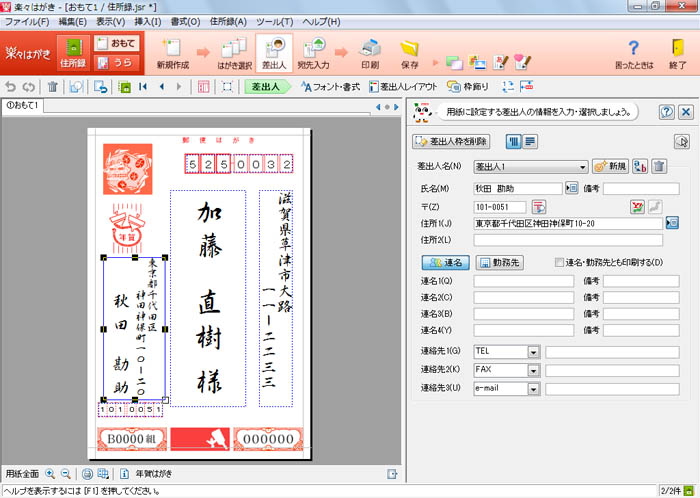This screenshot has height=498, width=700.
Task: Zoom in using the magnifier plus icon
Action: 50,473
